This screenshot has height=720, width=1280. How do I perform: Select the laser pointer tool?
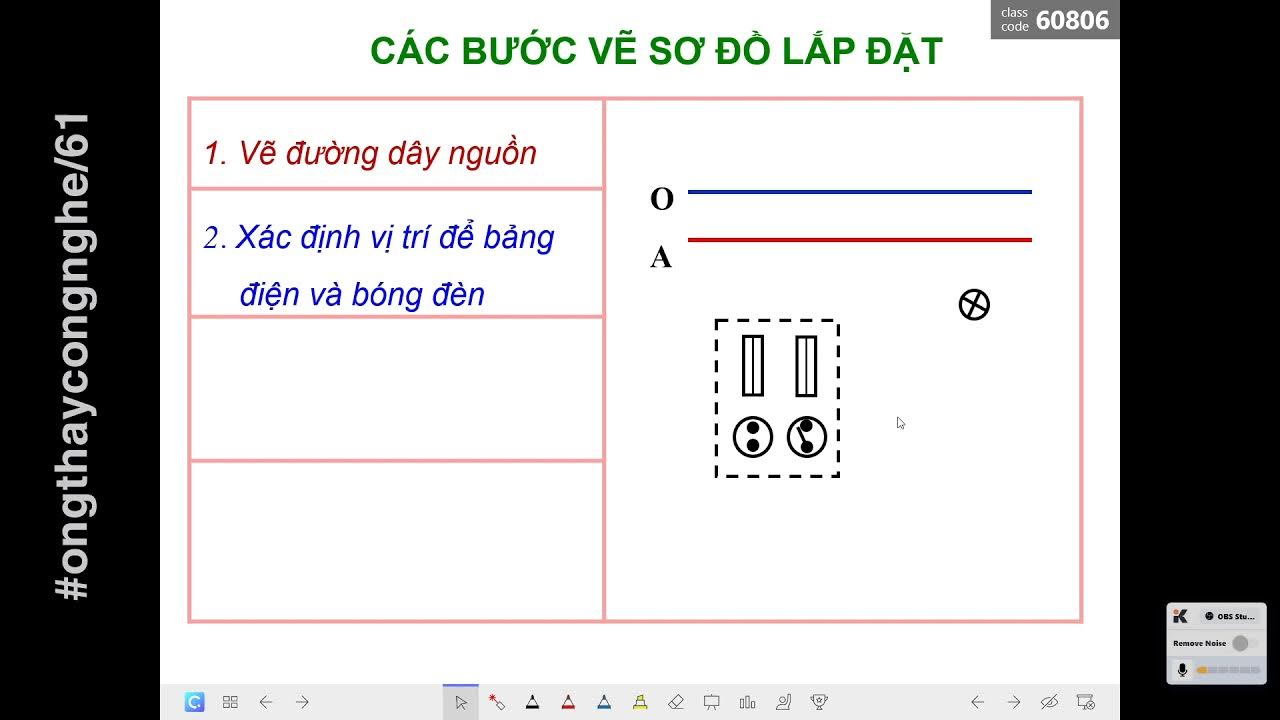[497, 702]
